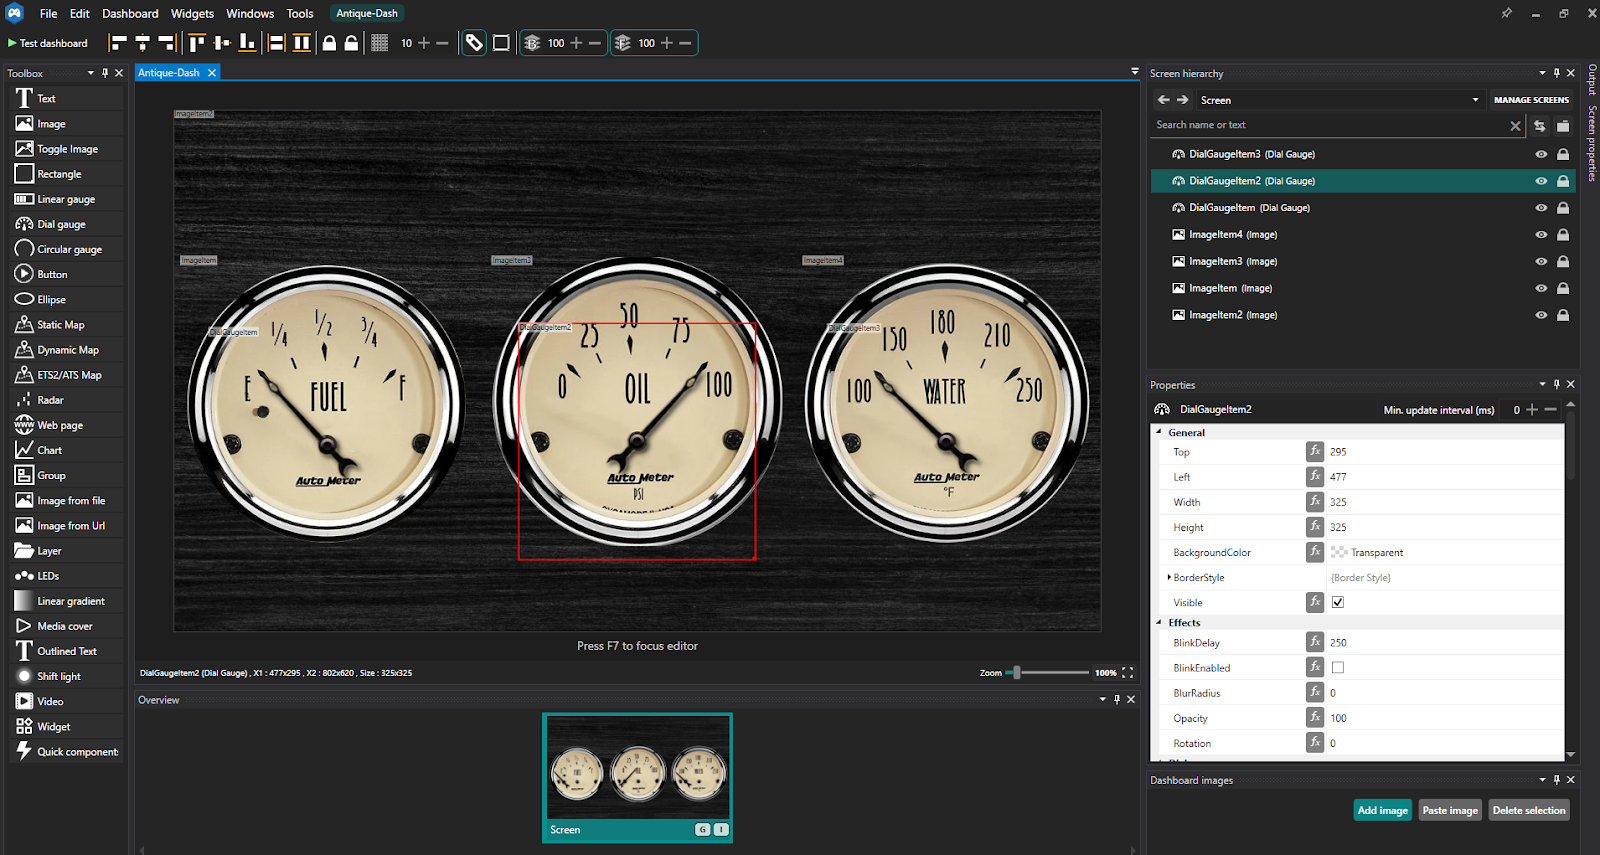This screenshot has height=855, width=1600.
Task: Pick the Rectangle widget from Toolbox
Action: click(x=67, y=174)
